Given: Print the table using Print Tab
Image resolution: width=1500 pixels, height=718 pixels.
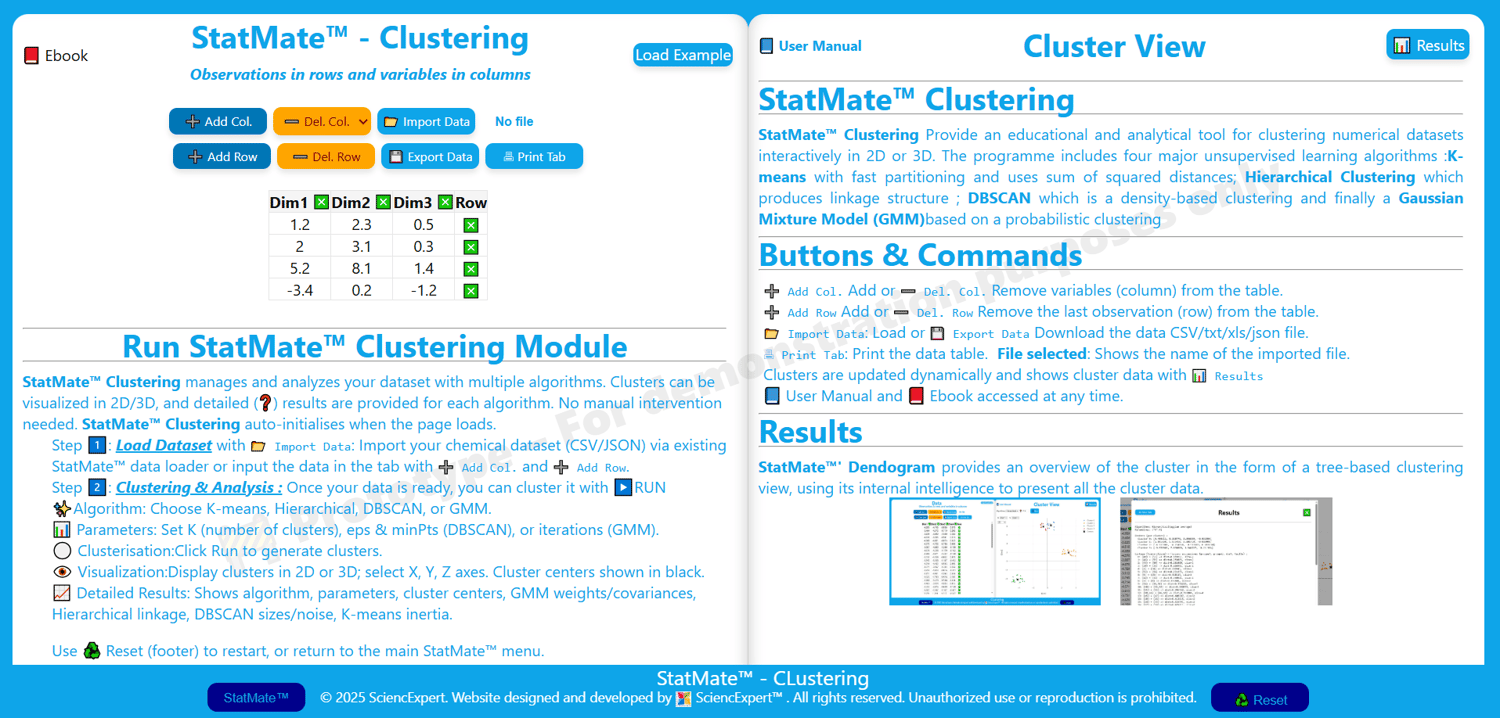Looking at the screenshot, I should pos(534,156).
